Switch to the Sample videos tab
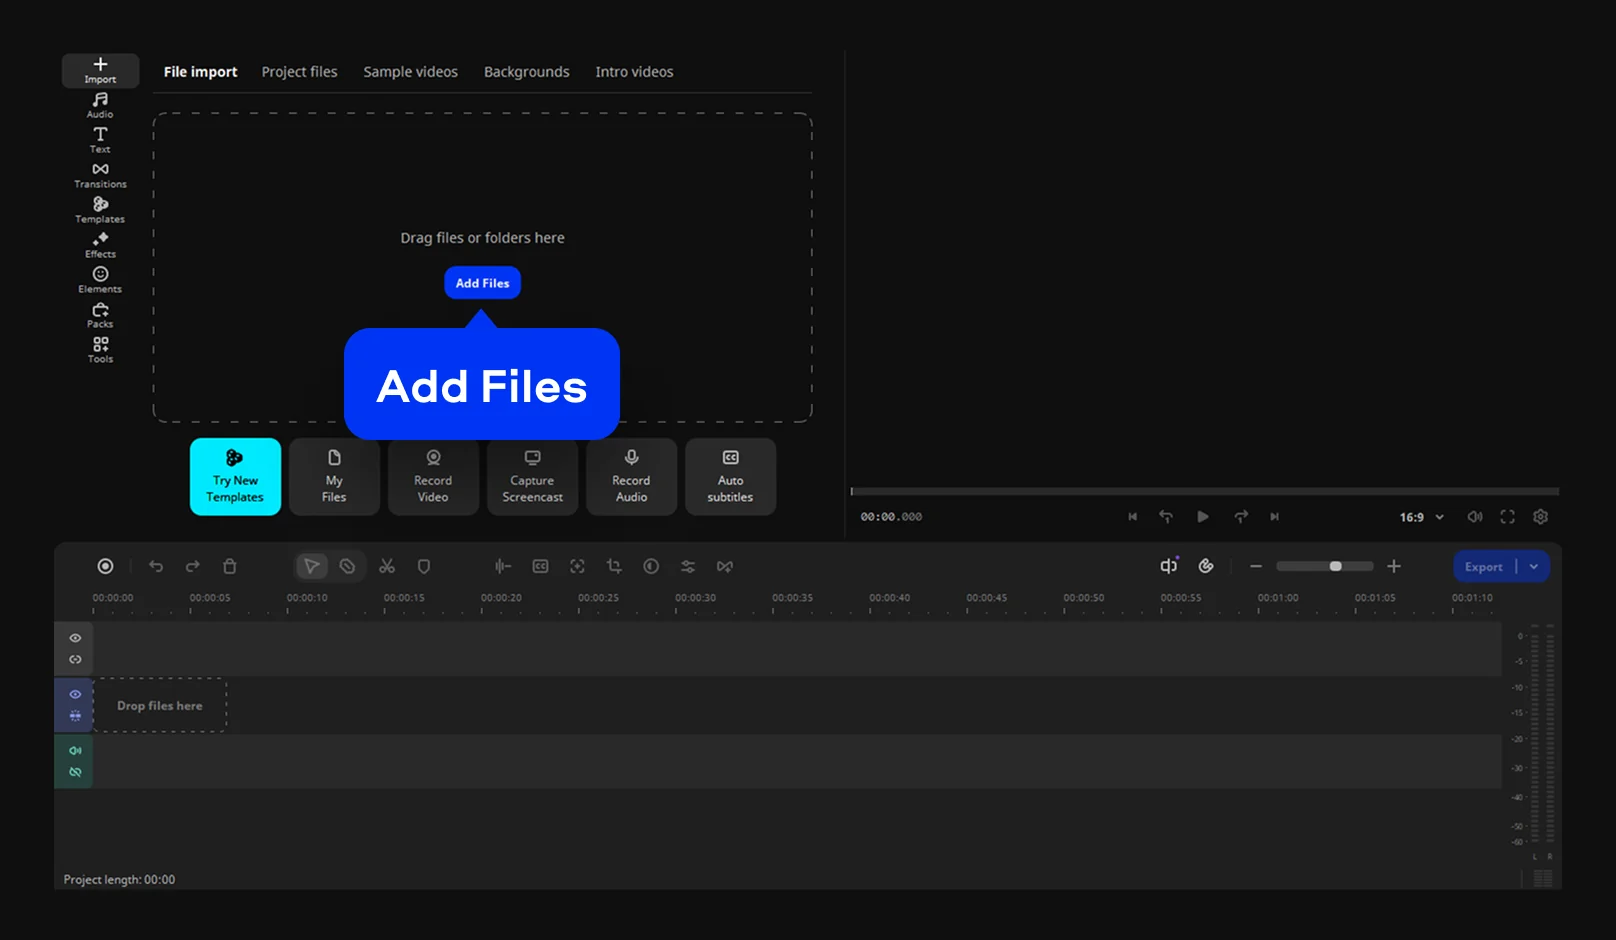1616x940 pixels. tap(411, 72)
